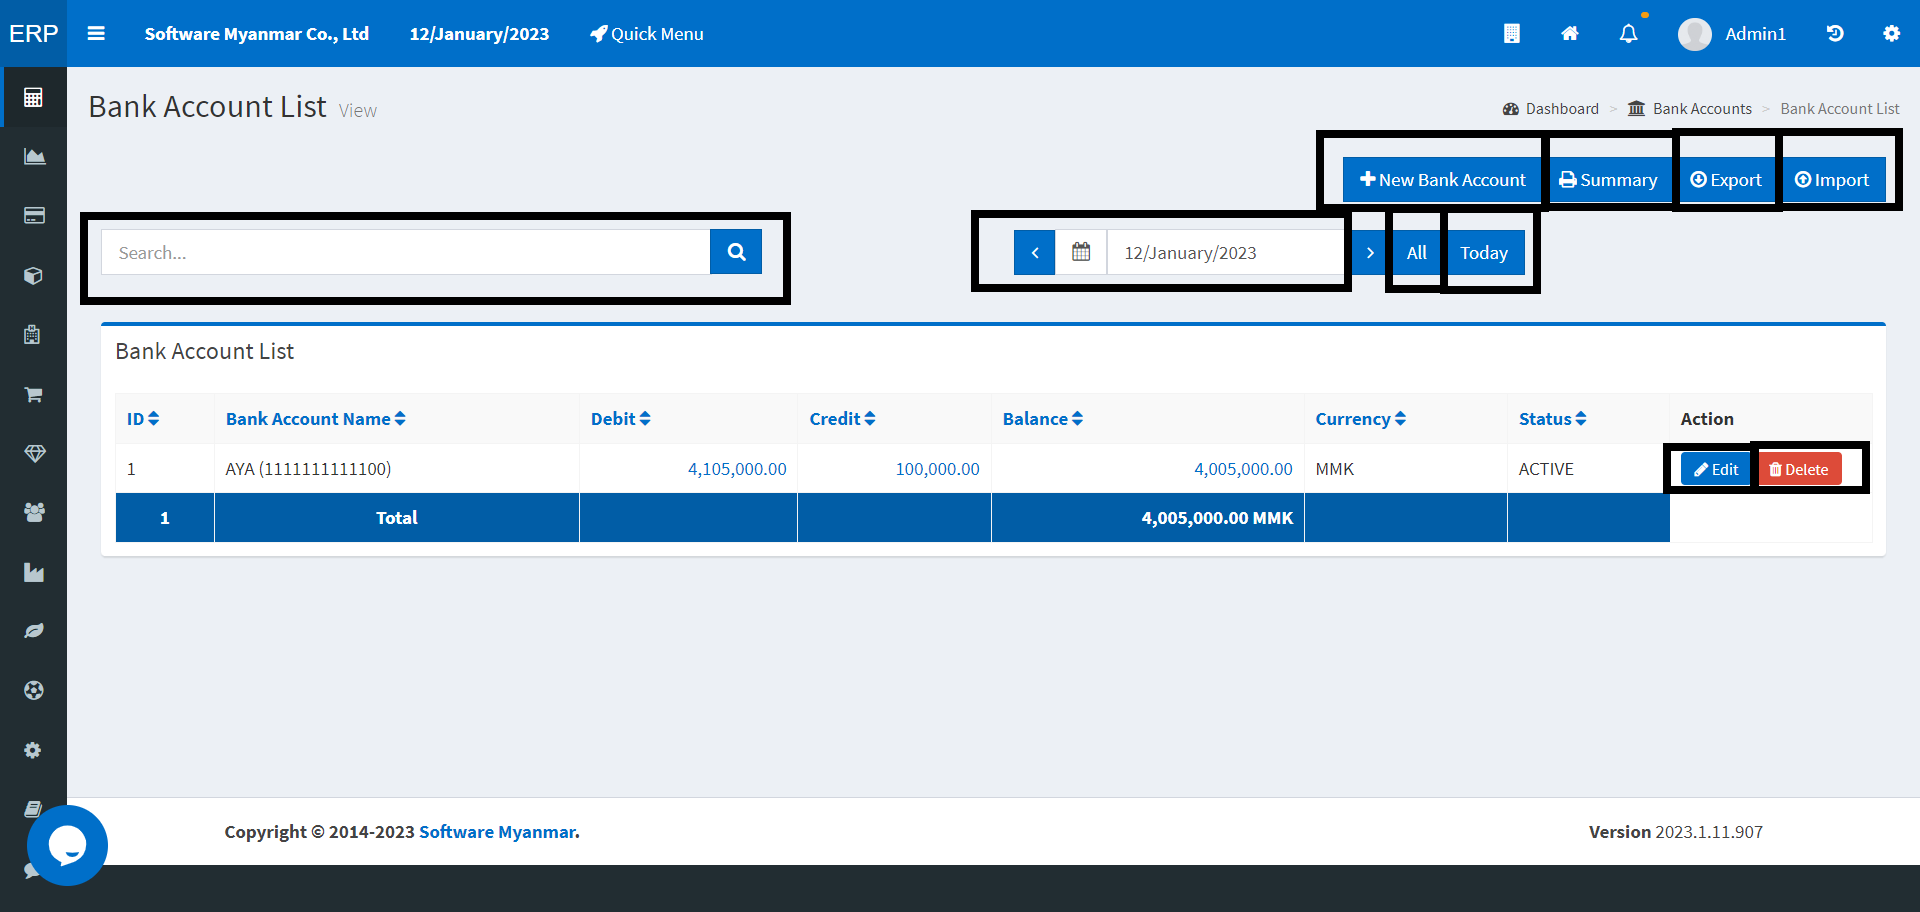Sort table by Balance column
Viewport: 1920px width, 912px height.
click(1043, 419)
